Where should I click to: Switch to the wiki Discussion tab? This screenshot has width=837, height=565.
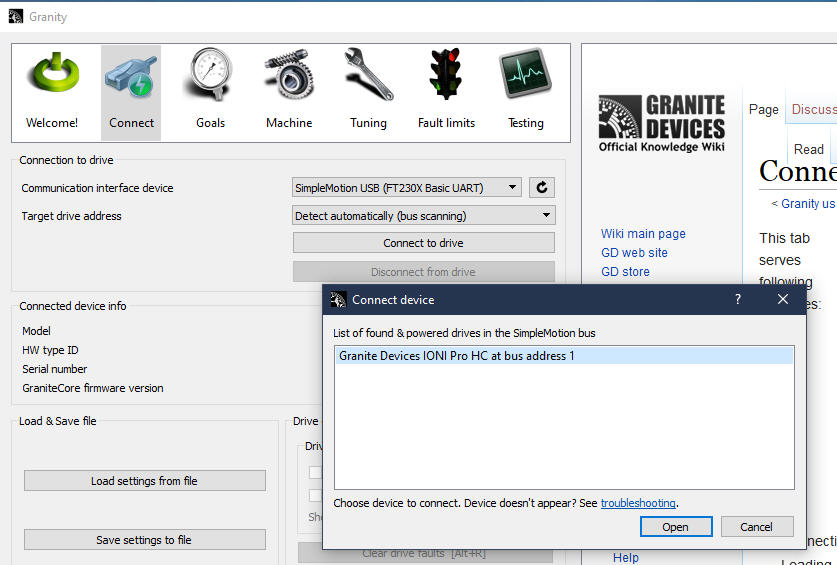(x=814, y=109)
